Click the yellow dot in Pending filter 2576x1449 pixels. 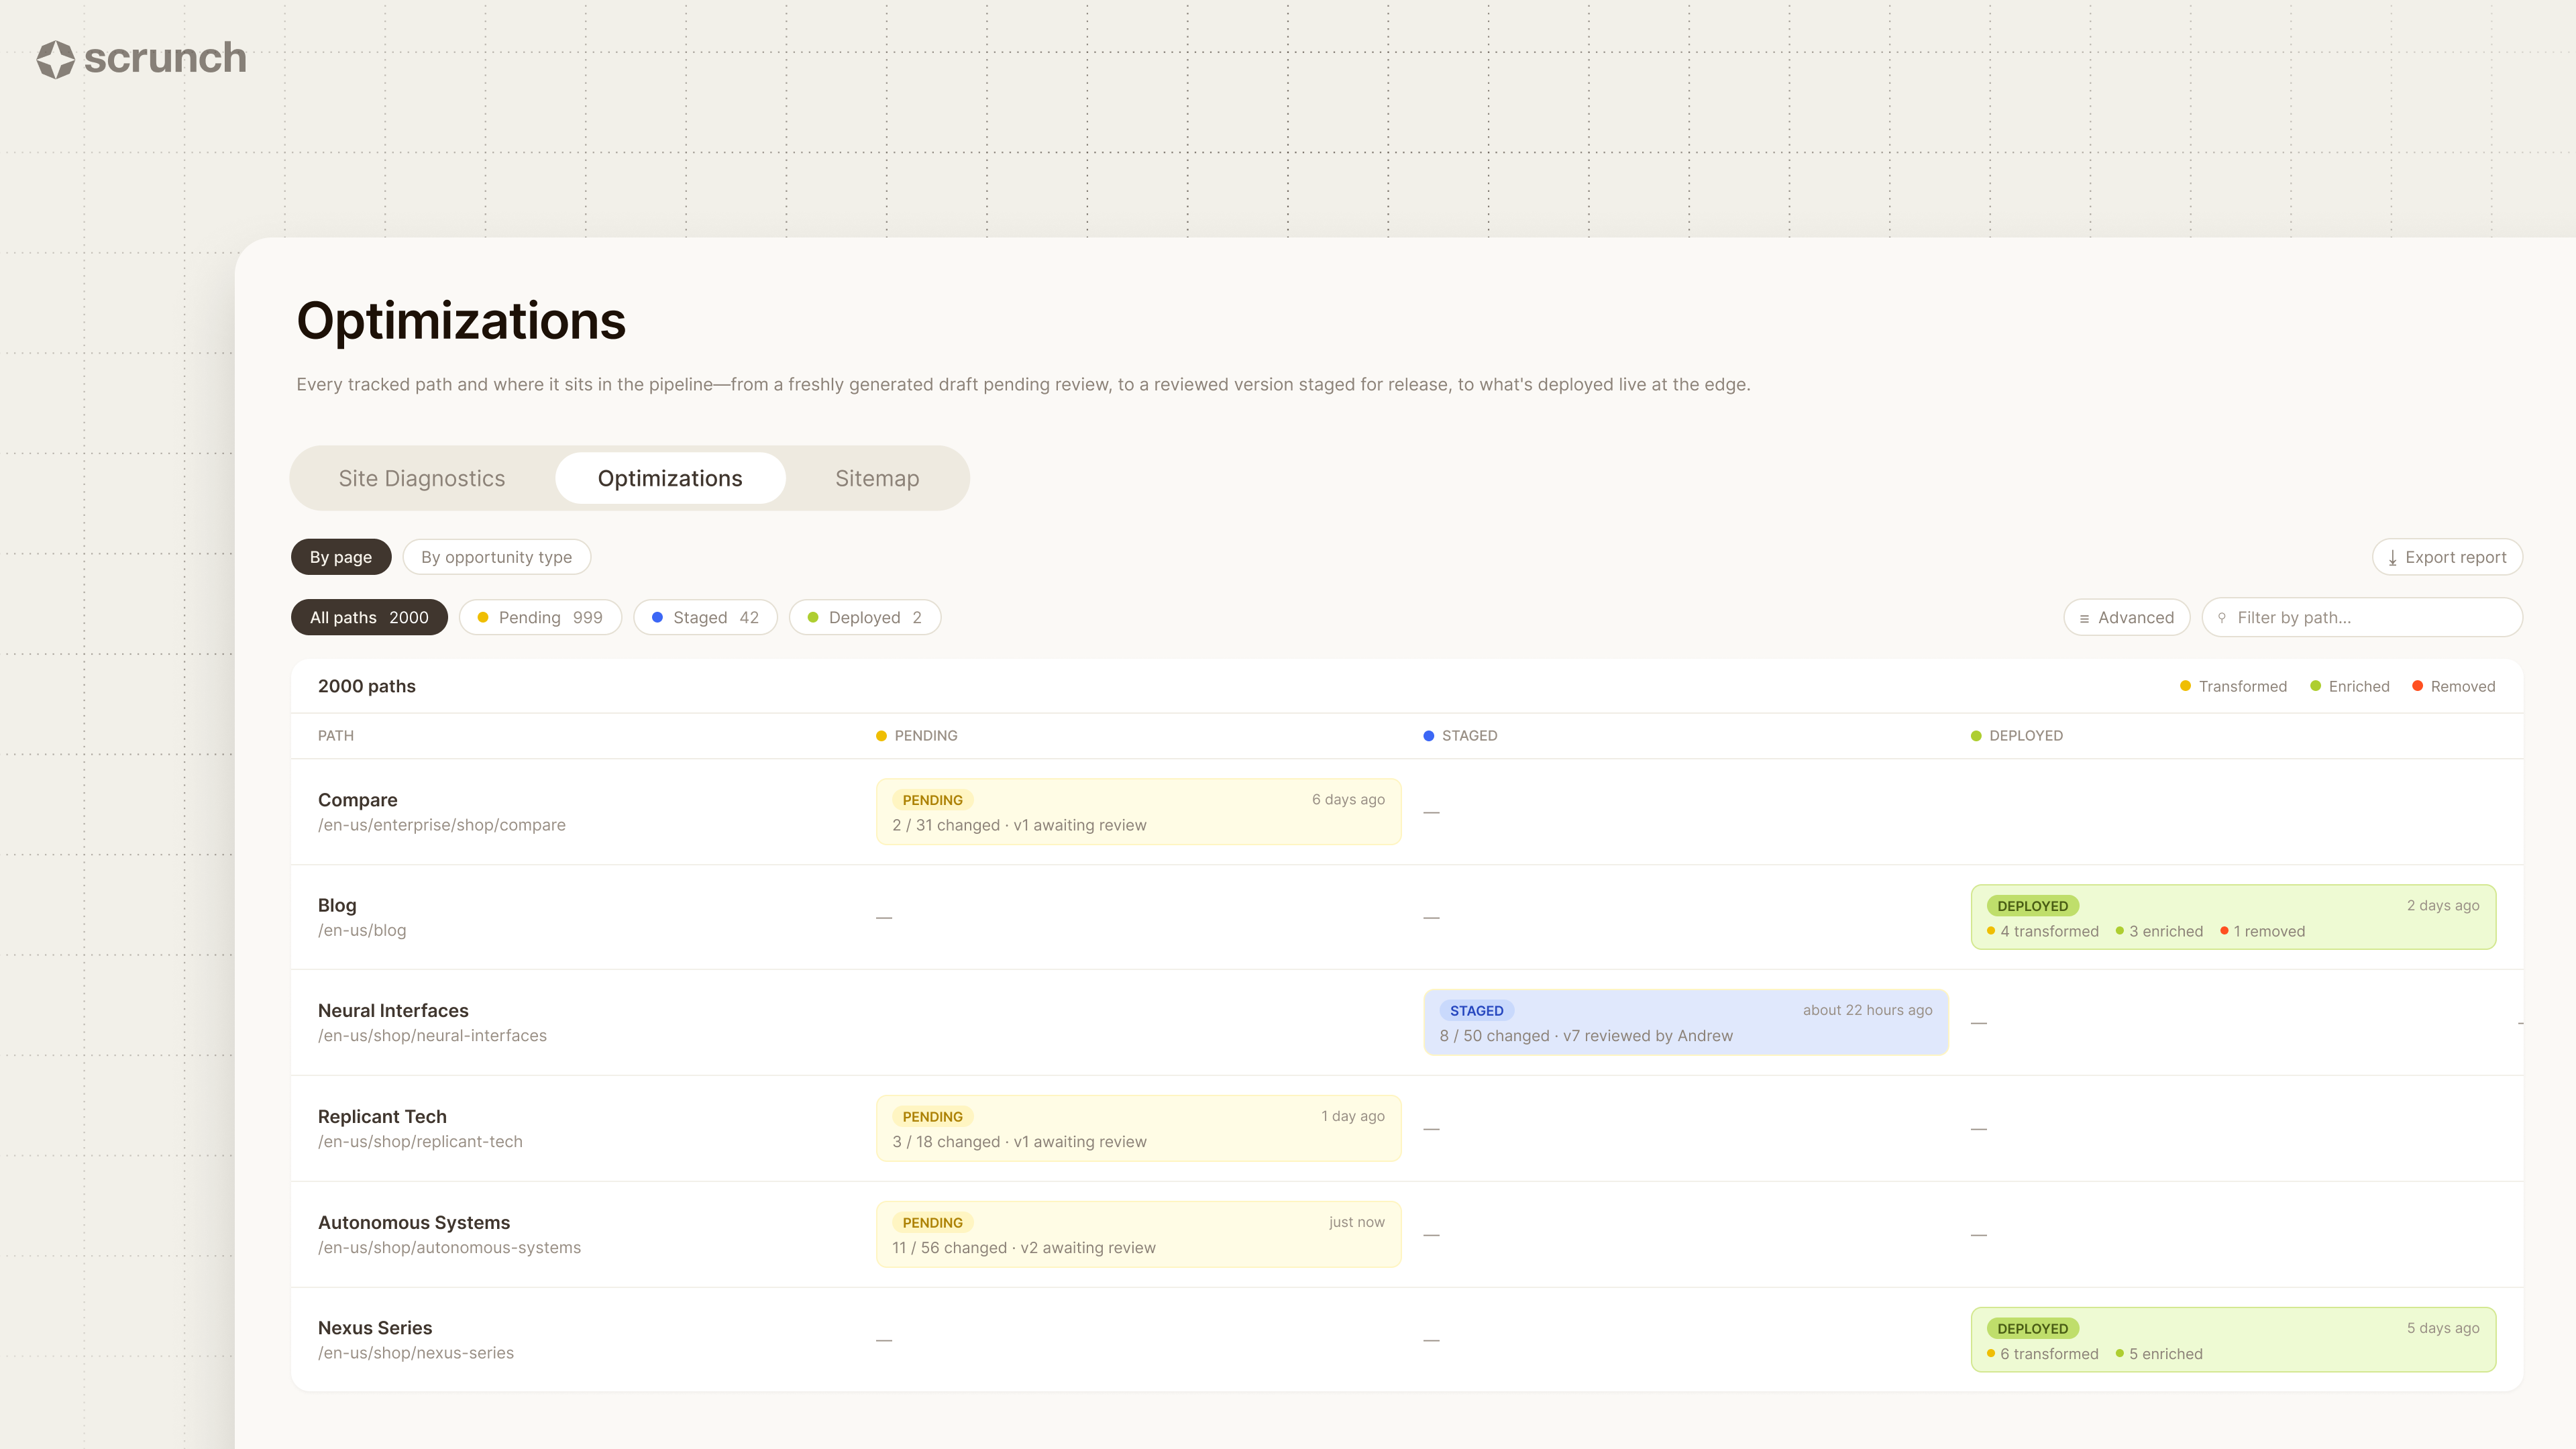click(x=483, y=617)
